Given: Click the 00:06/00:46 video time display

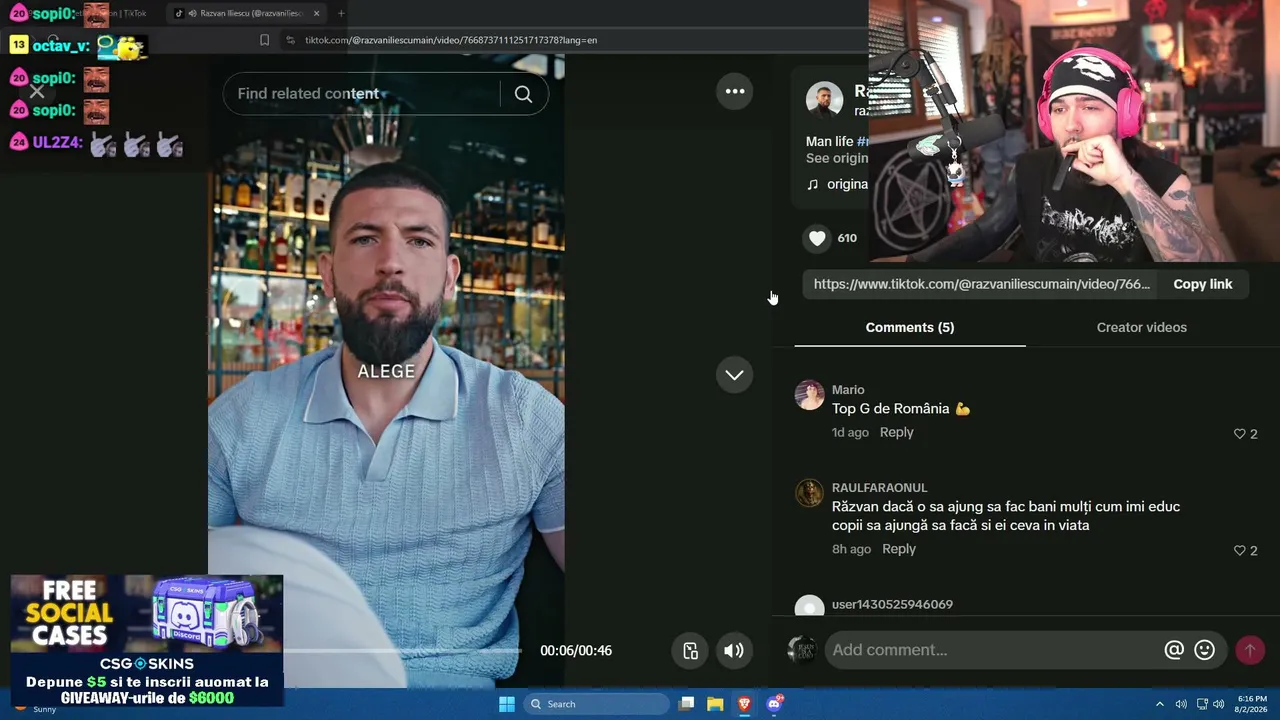Looking at the screenshot, I should tap(576, 651).
